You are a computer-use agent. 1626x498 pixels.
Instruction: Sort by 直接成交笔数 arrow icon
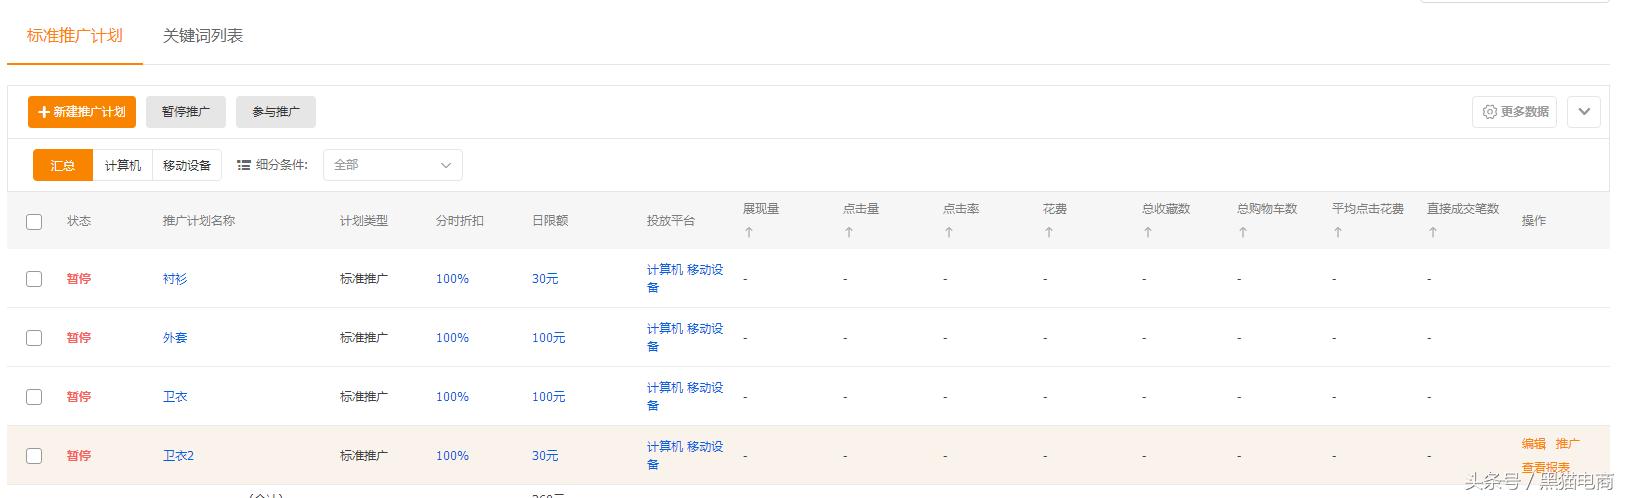(x=1432, y=232)
